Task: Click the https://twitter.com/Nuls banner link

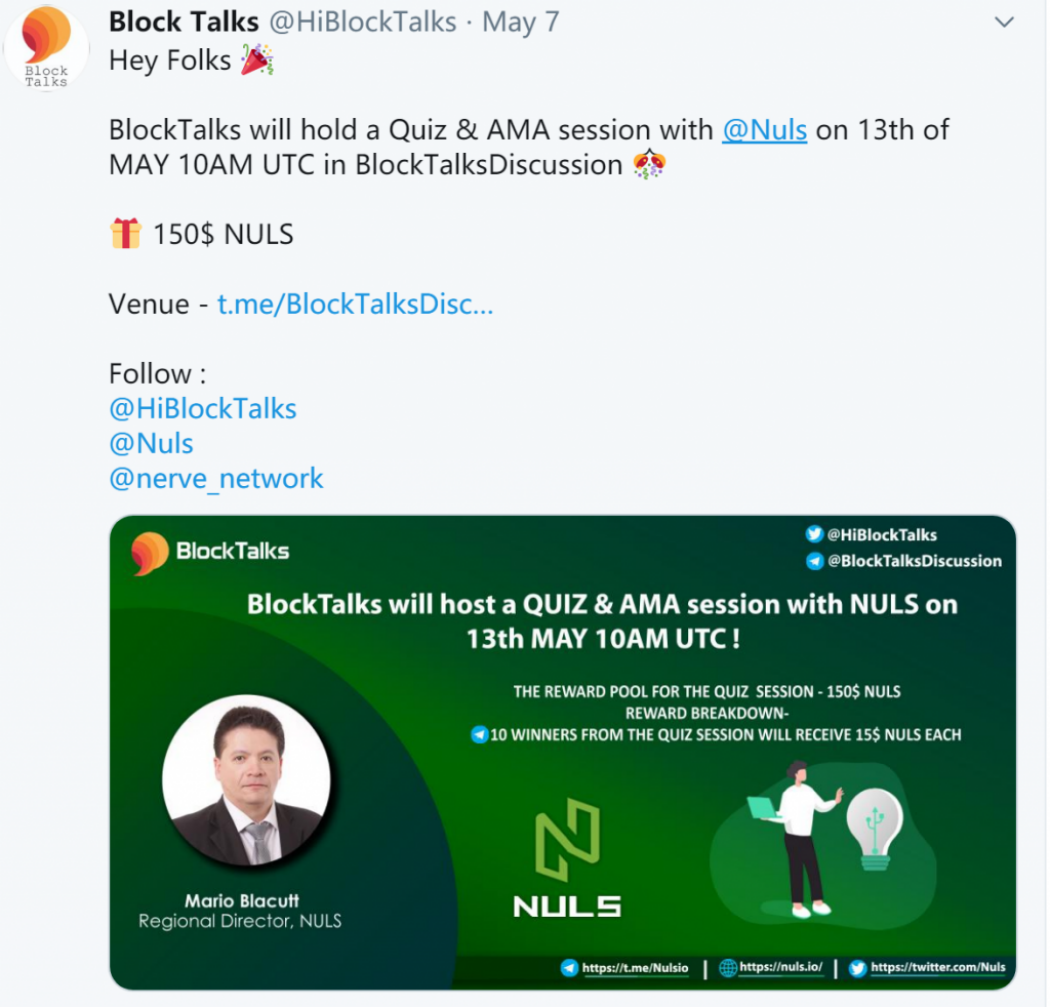Action: tap(938, 967)
